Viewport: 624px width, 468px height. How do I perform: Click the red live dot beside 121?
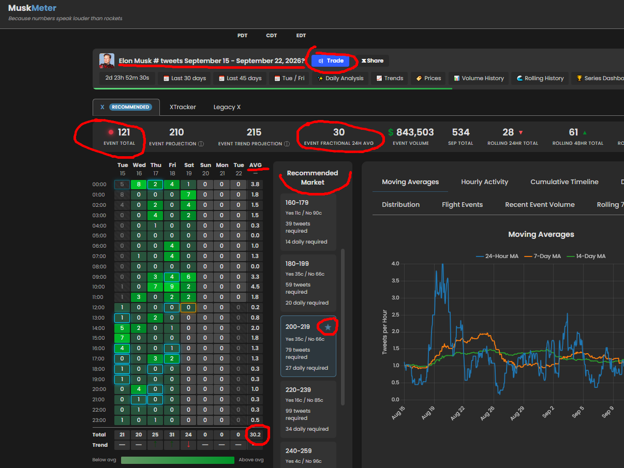point(111,133)
